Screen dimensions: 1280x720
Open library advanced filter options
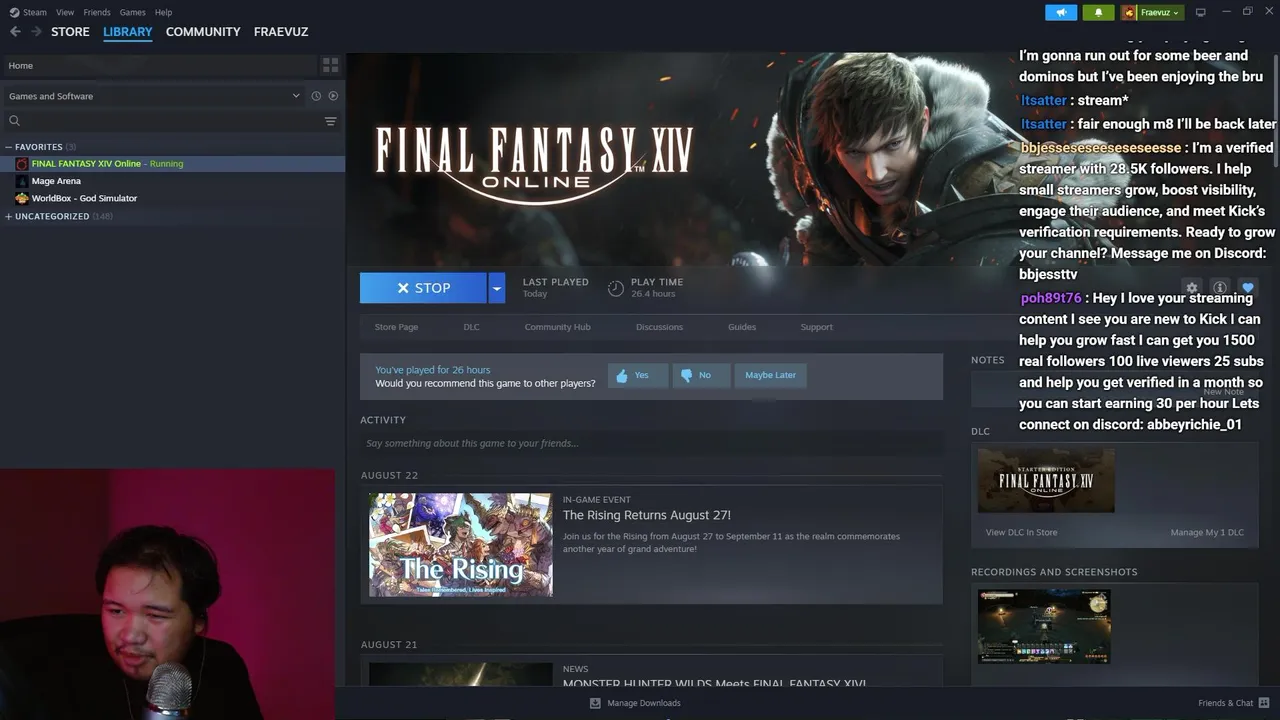330,121
